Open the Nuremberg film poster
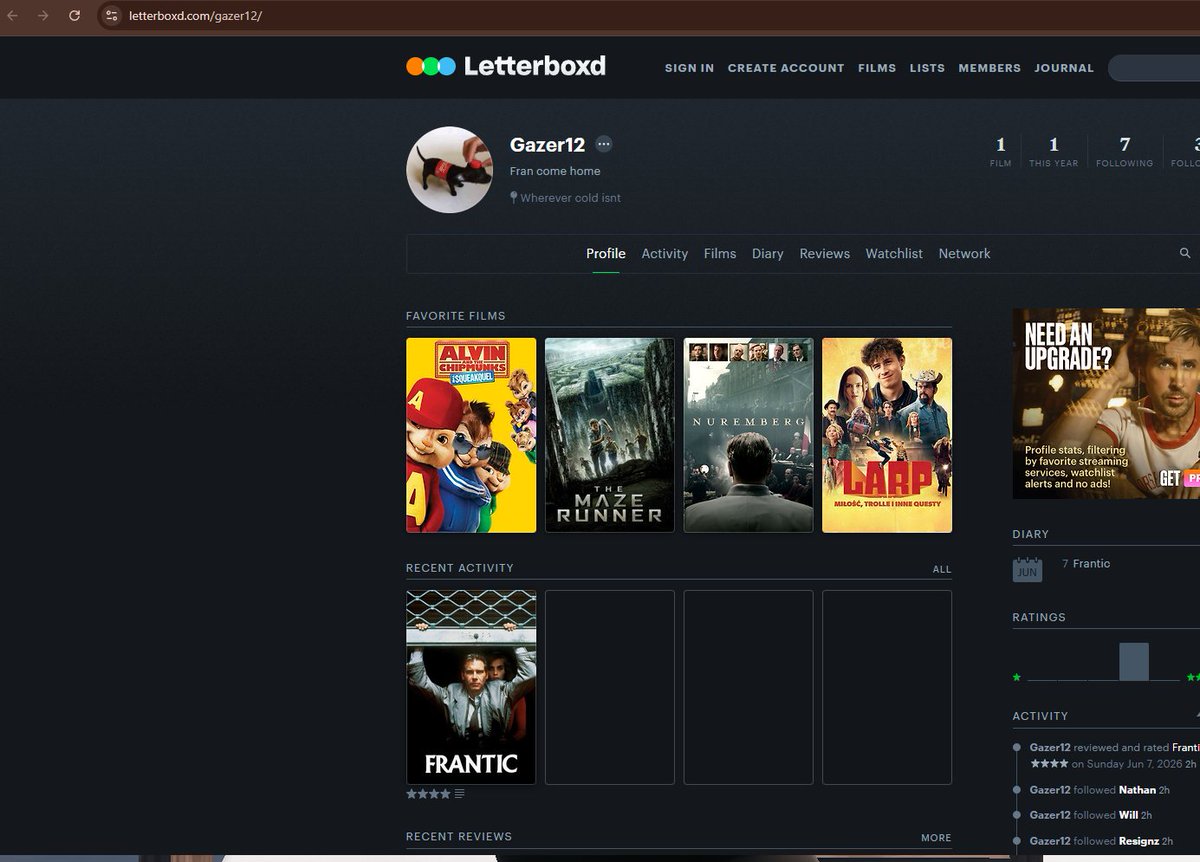 click(749, 435)
